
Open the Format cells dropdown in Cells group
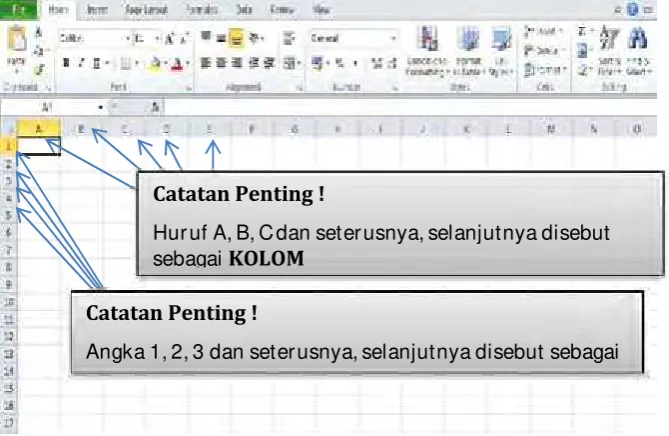[545, 70]
